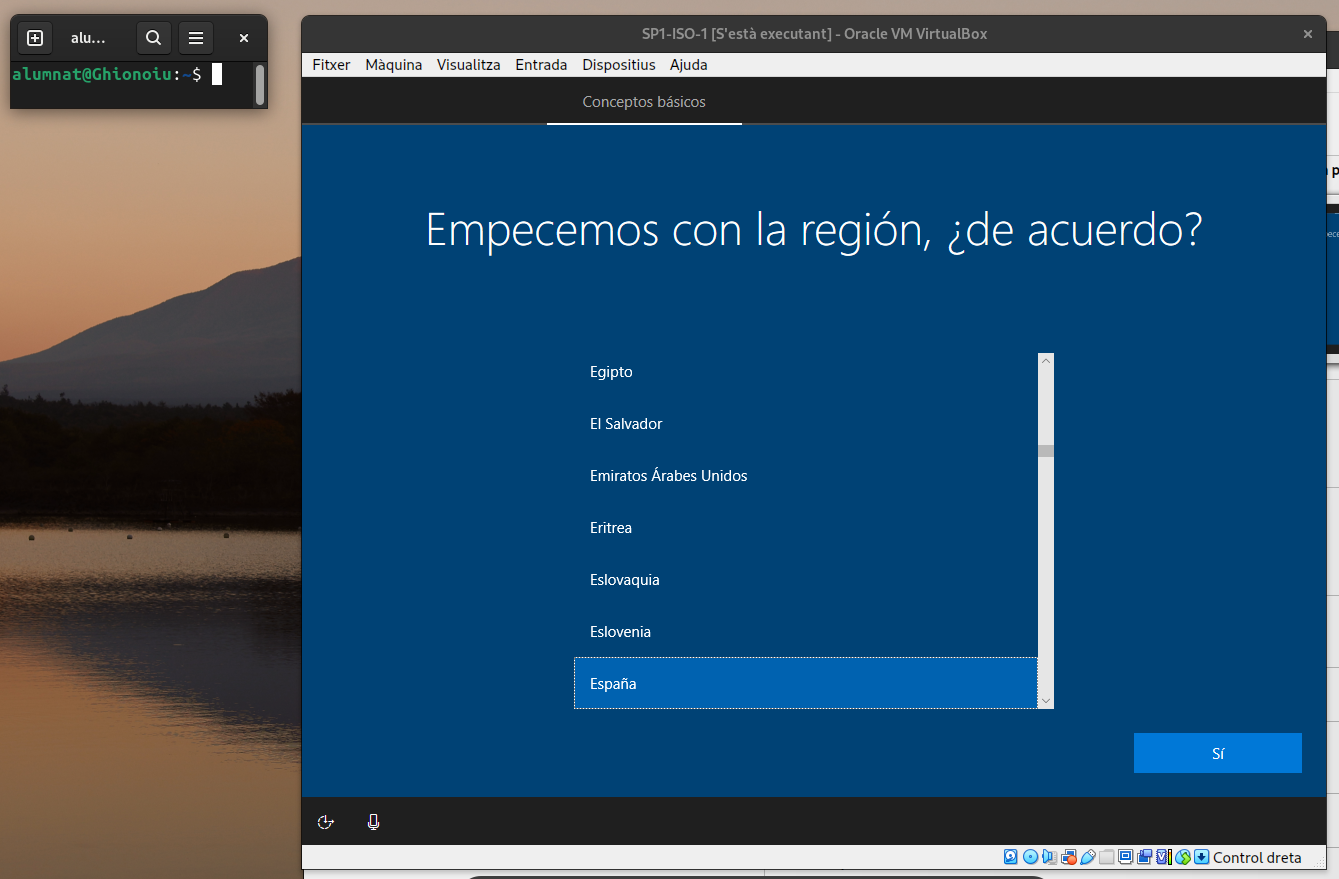Click the Ease of Access icon
Image resolution: width=1339 pixels, height=879 pixels.
325,822
